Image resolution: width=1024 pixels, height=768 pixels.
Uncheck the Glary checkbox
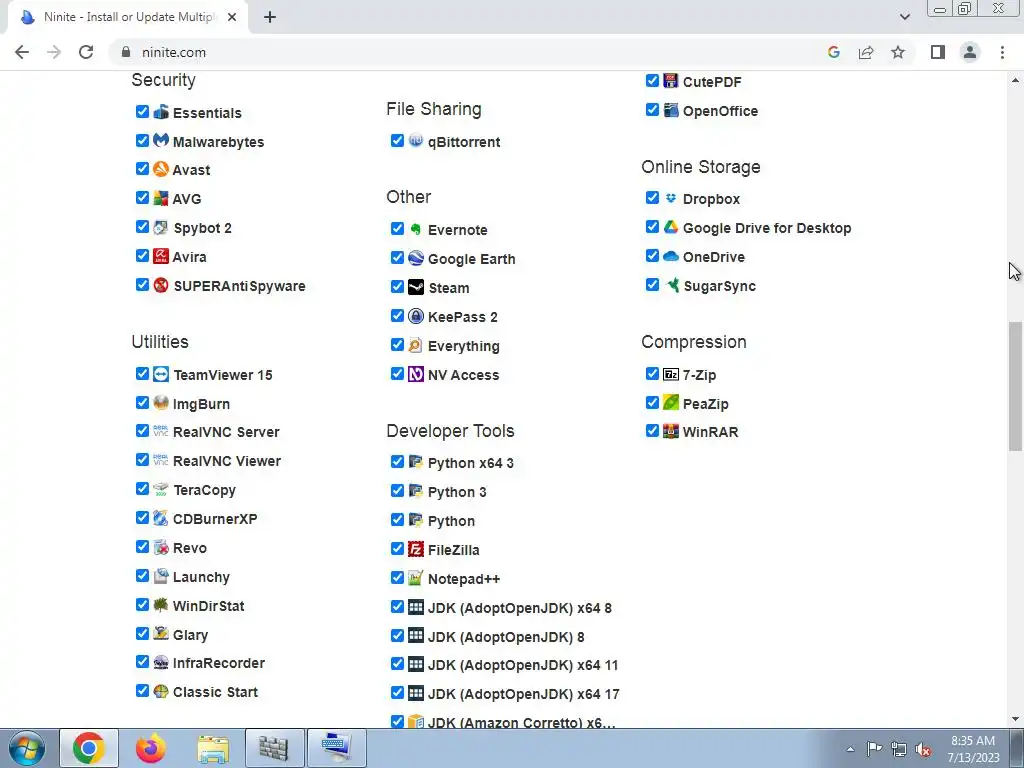point(142,633)
